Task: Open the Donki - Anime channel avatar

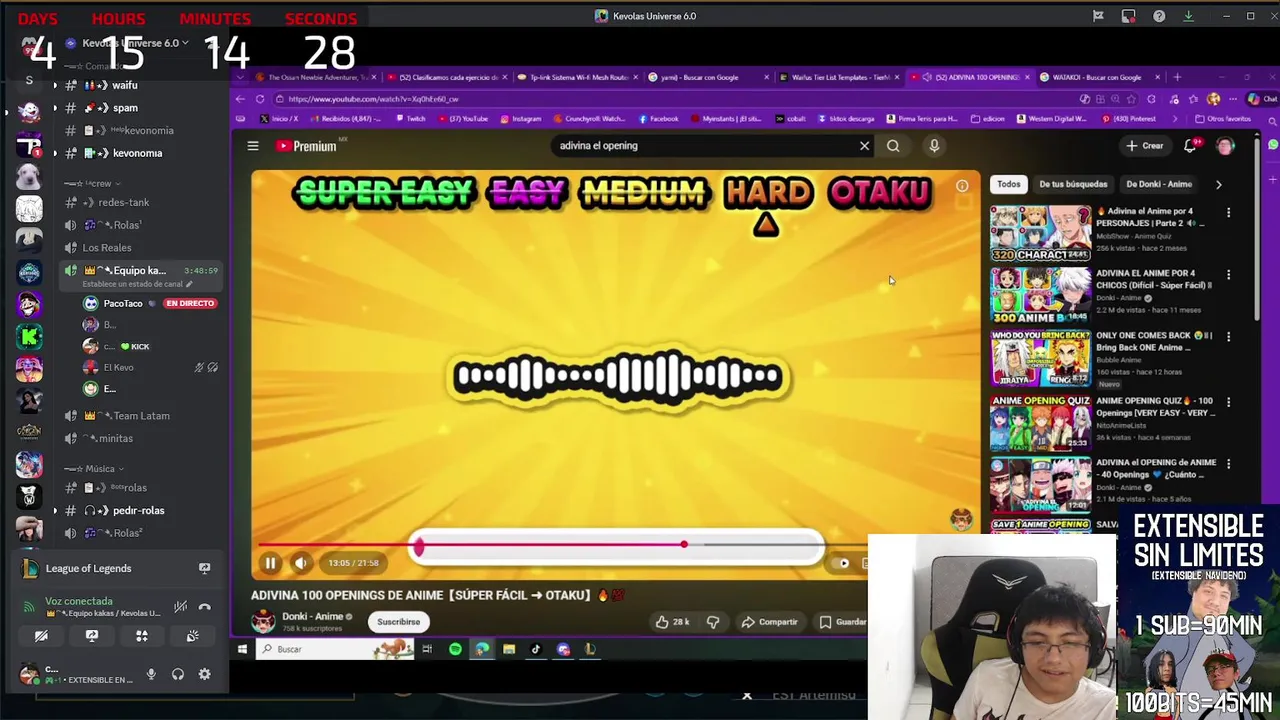Action: click(263, 621)
